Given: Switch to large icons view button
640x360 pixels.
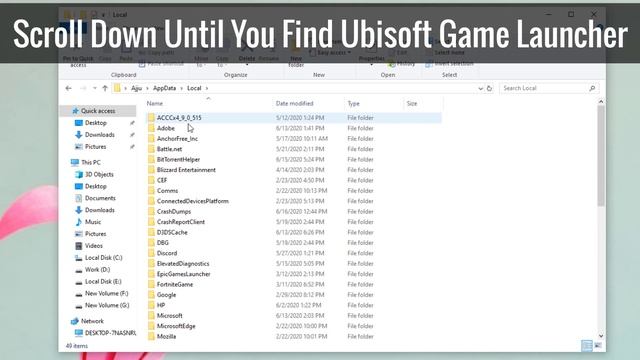Looking at the screenshot, I should click(598, 346).
